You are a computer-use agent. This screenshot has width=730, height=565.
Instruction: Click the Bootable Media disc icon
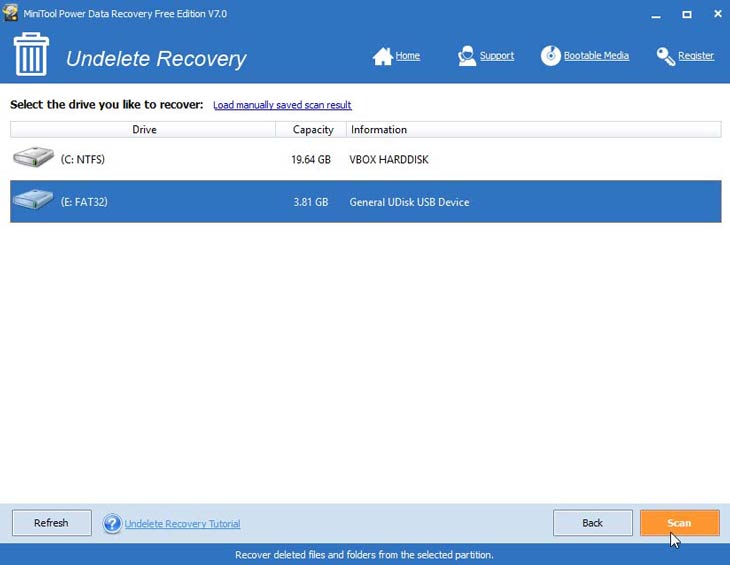pos(551,55)
